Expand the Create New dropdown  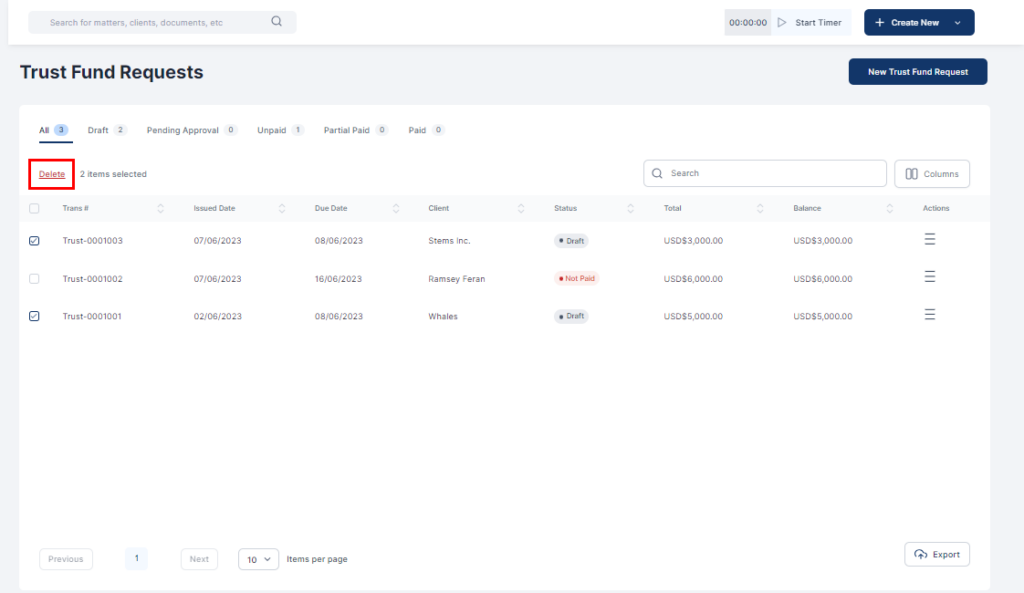coord(957,23)
